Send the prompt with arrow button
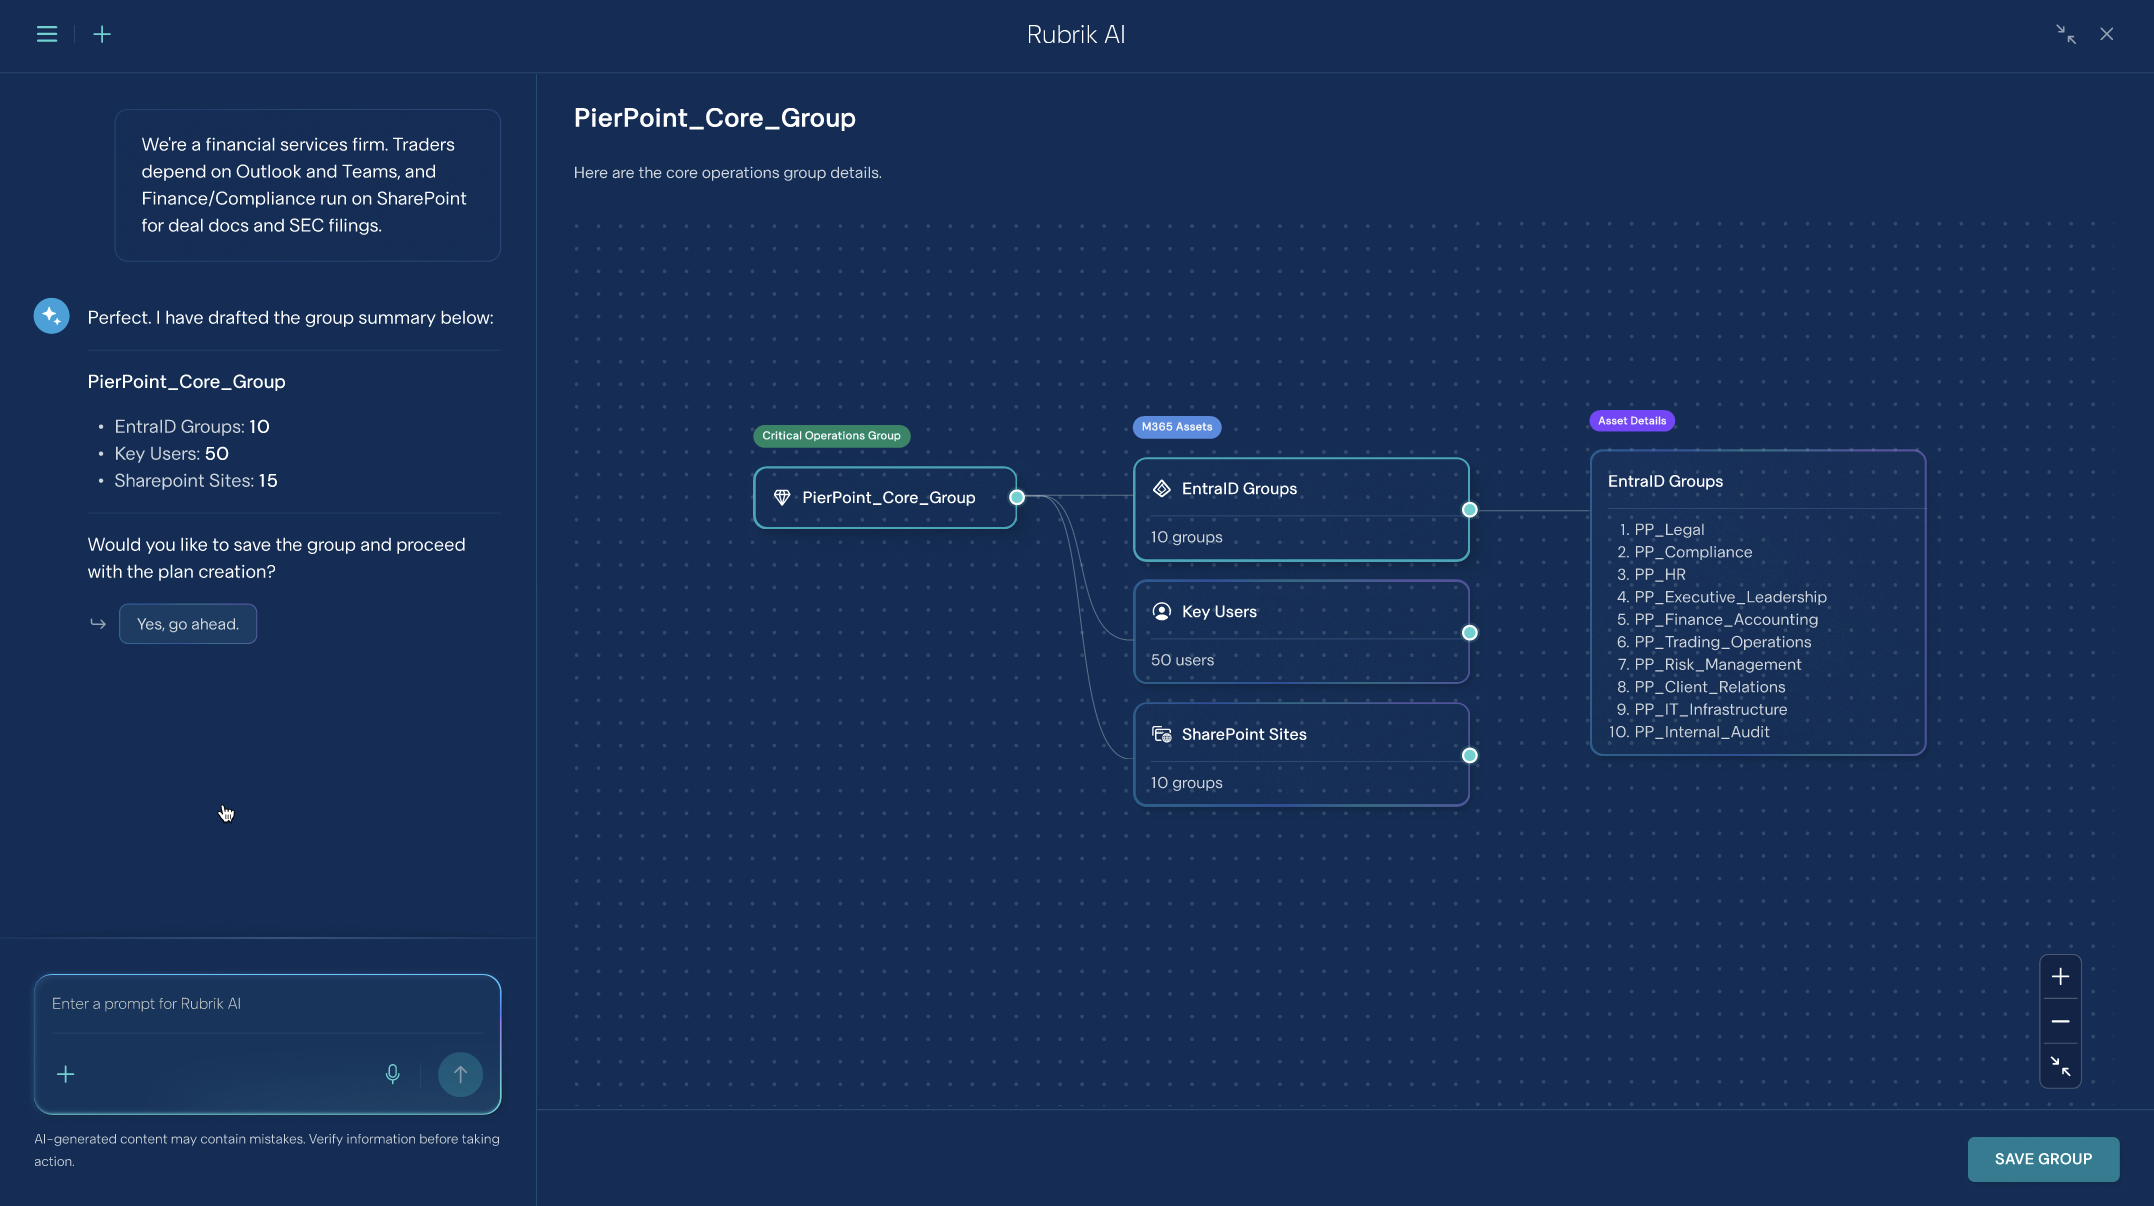 click(460, 1074)
